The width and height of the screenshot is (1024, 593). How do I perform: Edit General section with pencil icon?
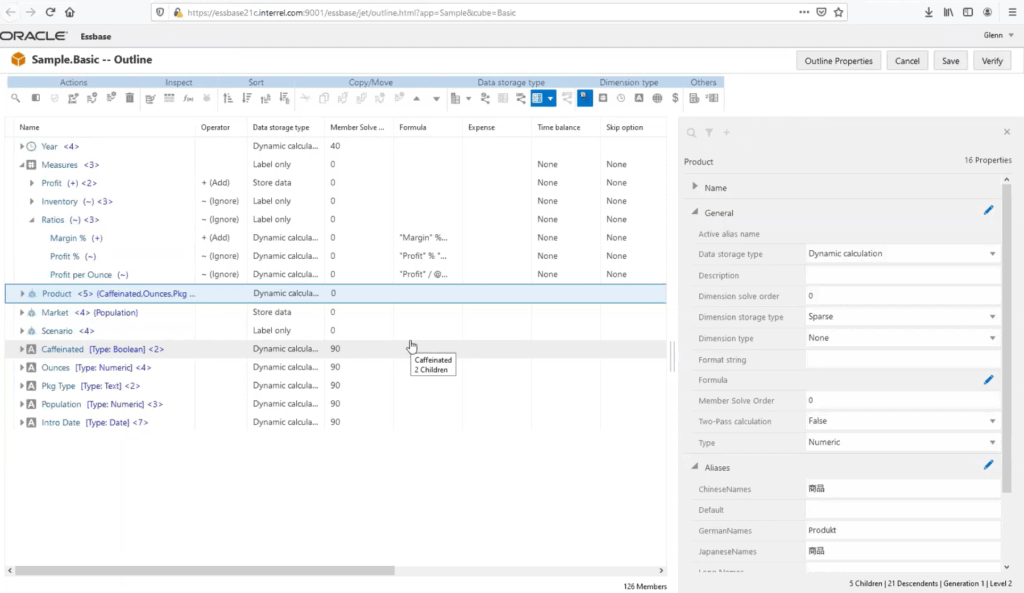coord(989,210)
